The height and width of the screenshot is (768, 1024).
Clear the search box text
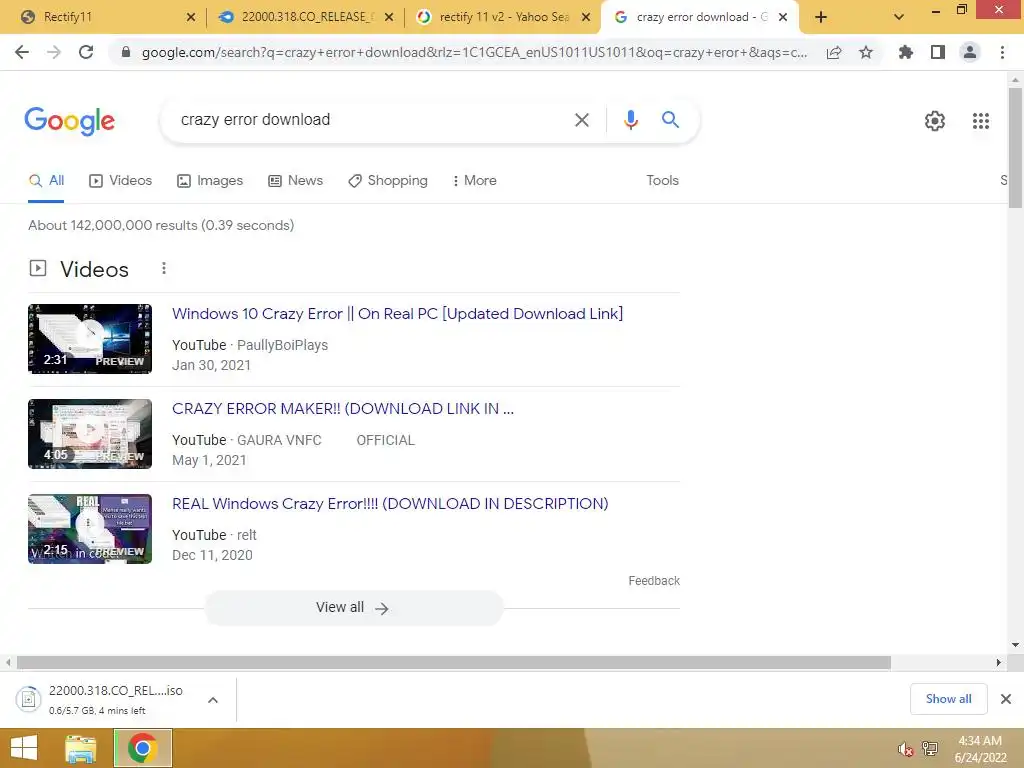click(581, 120)
